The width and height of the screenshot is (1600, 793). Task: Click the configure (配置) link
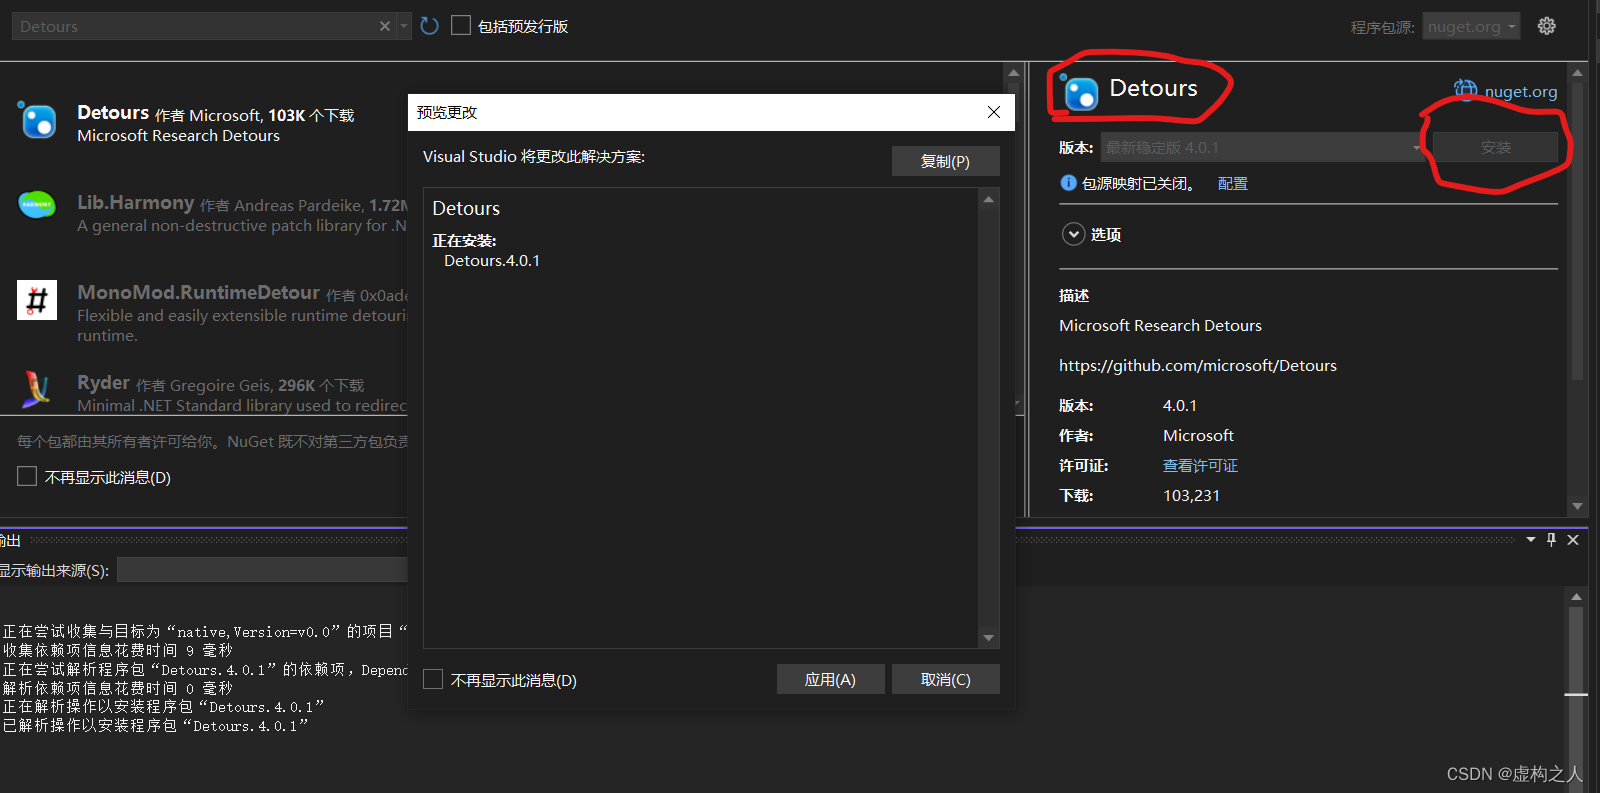pyautogui.click(x=1232, y=184)
